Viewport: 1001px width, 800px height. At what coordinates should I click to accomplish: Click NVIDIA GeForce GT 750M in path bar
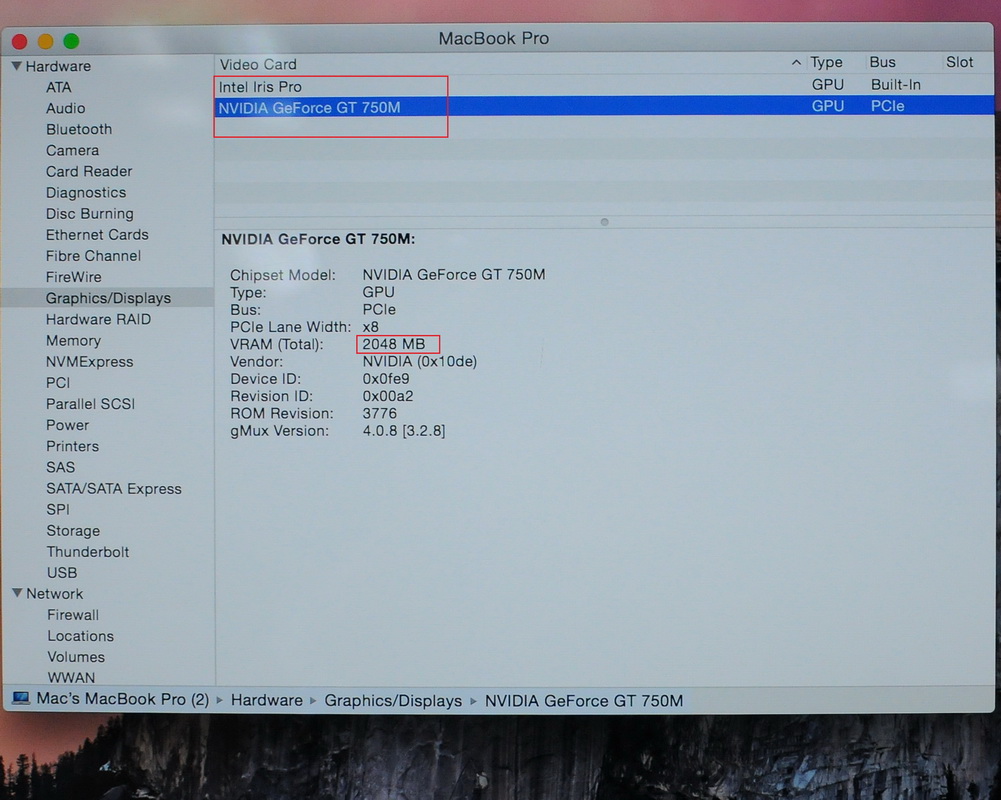(x=584, y=701)
